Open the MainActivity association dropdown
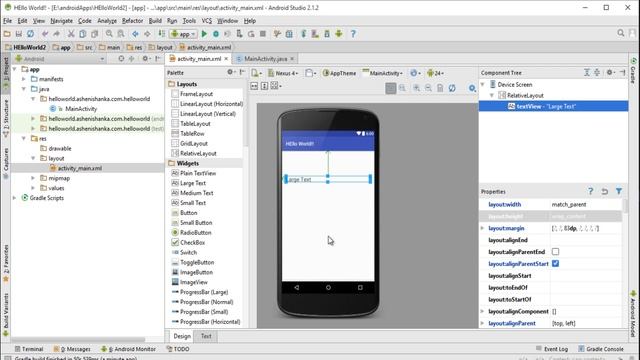 383,73
